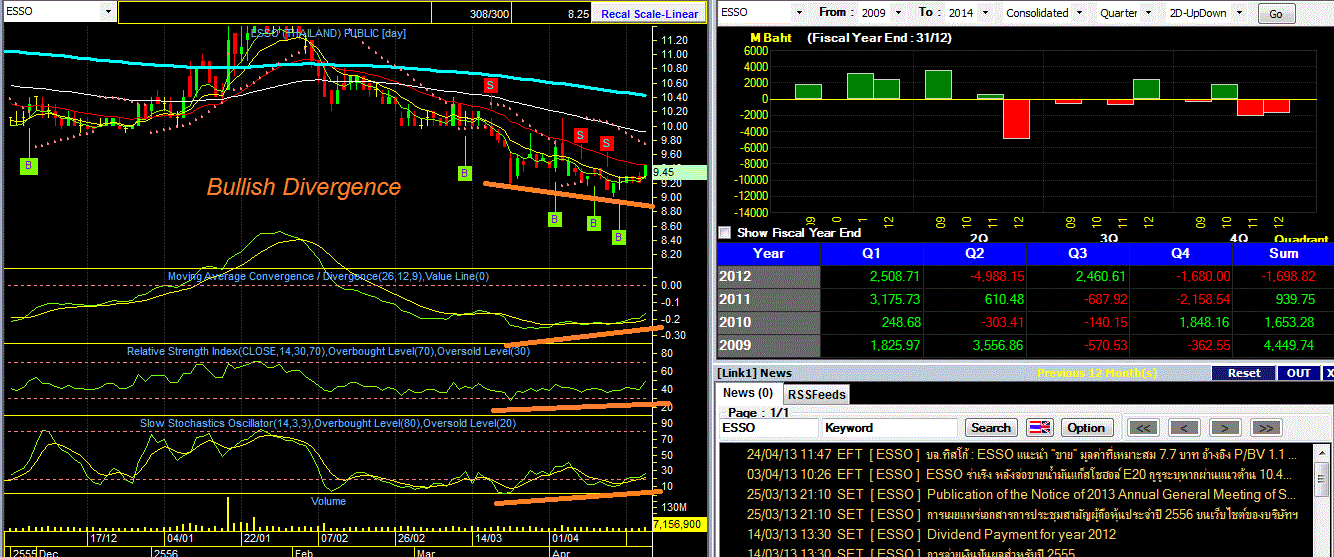Go to the next news page with >
Image resolution: width=1334 pixels, height=557 pixels.
point(1225,427)
